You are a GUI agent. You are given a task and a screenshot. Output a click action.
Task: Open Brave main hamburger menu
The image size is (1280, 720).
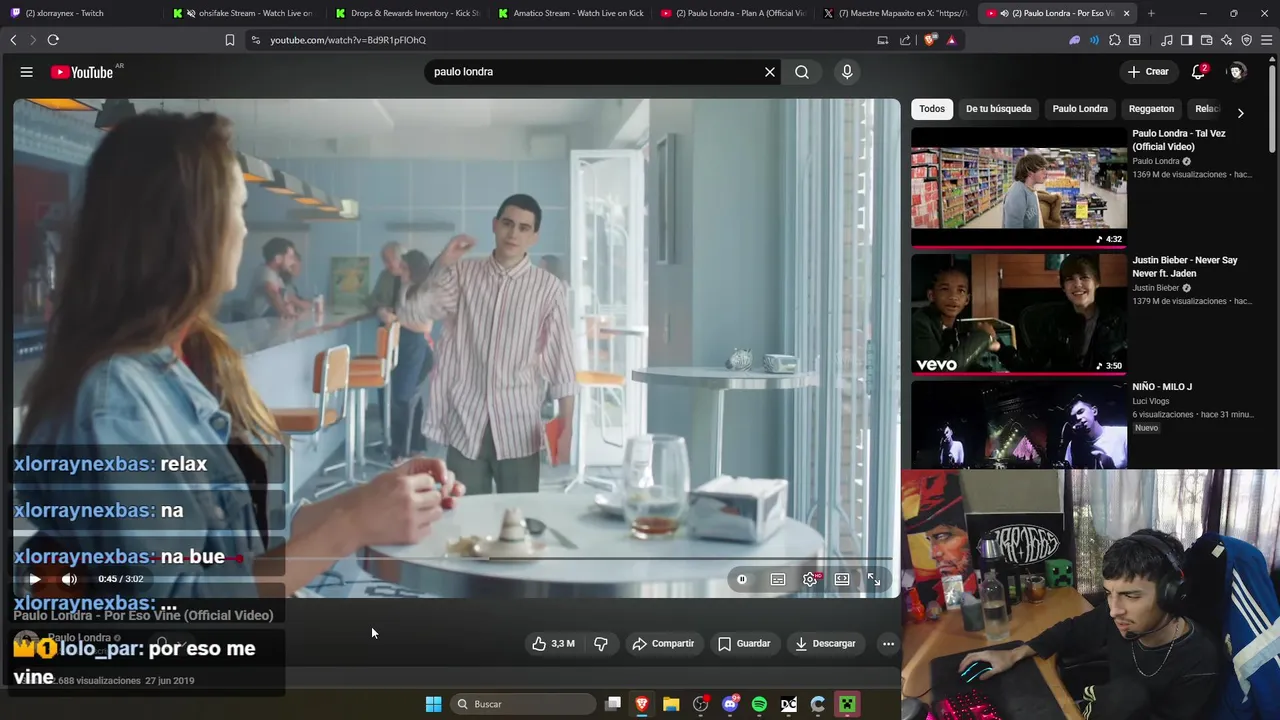[x=1267, y=40]
